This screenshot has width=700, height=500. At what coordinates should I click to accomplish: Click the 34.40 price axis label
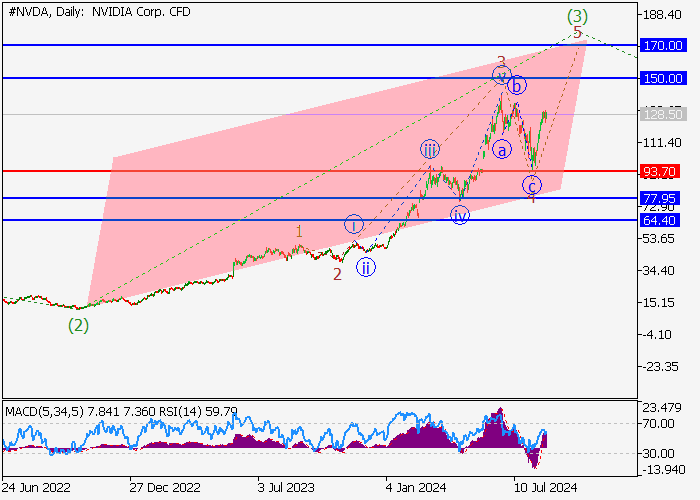pos(658,271)
